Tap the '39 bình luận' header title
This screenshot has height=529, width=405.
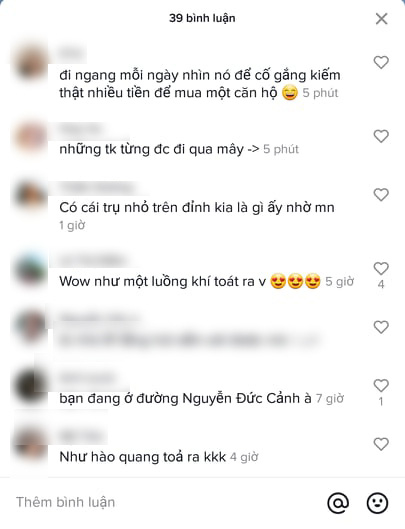[202, 18]
